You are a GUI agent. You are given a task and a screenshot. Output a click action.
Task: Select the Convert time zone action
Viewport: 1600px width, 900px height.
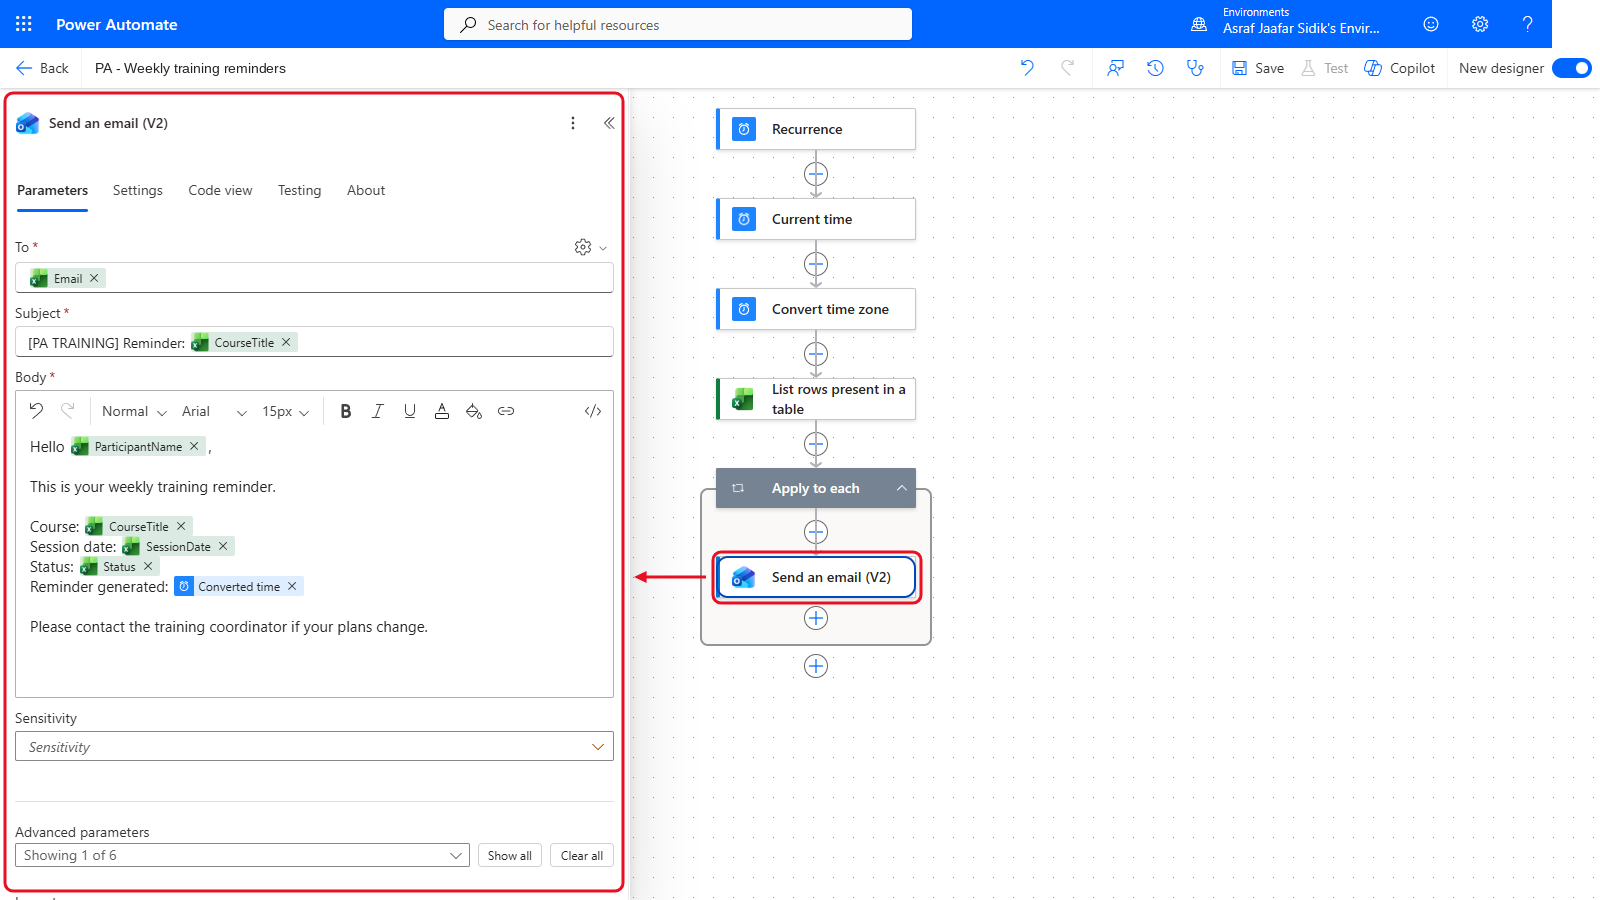[x=816, y=309]
